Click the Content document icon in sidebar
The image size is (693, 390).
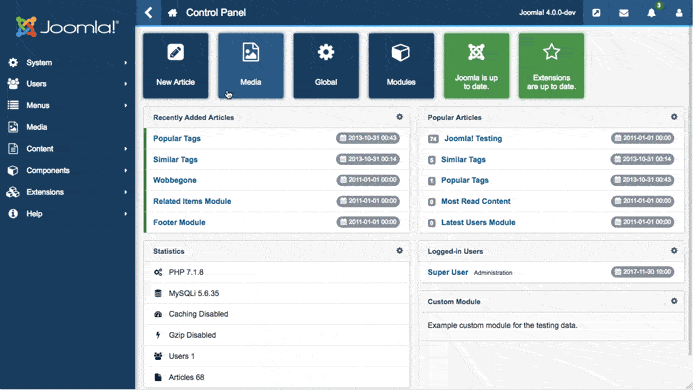(x=13, y=149)
